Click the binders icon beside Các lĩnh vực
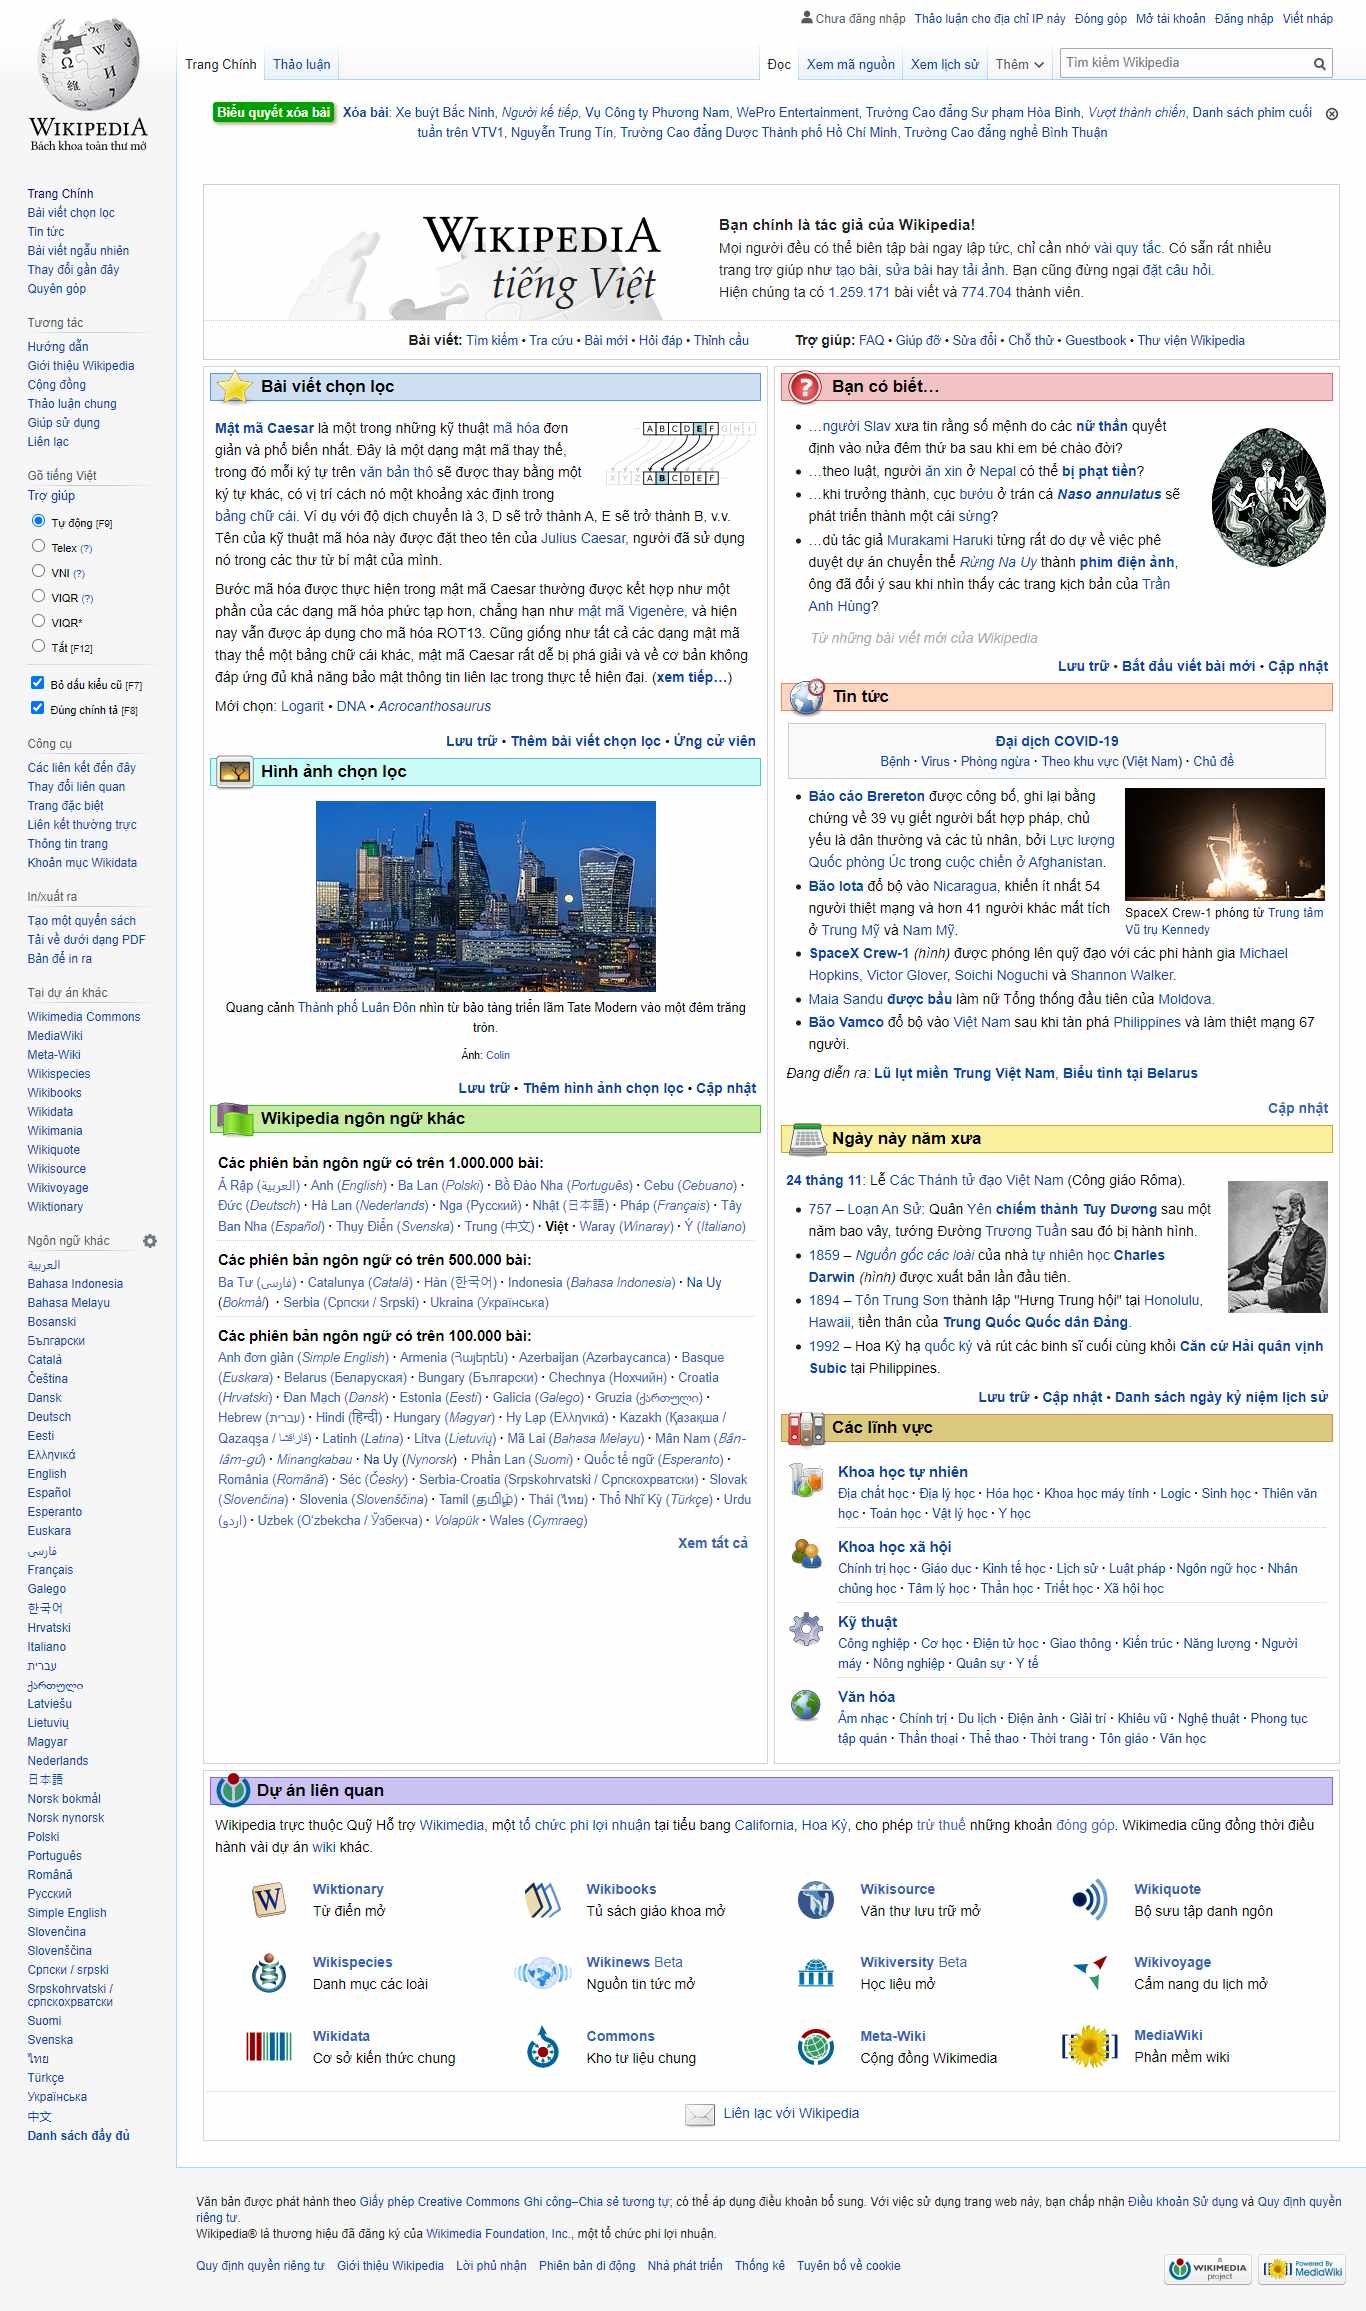Viewport: 1366px width, 2311px height. tap(806, 1428)
